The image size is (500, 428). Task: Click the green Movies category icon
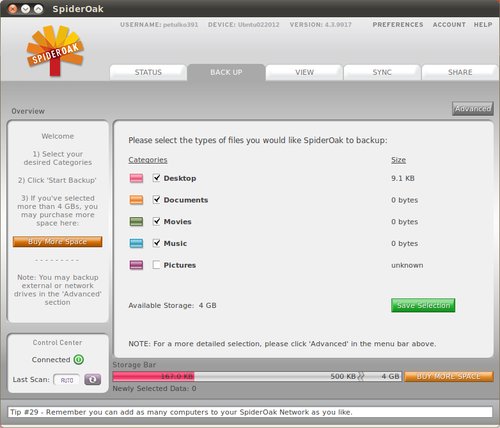(x=136, y=222)
